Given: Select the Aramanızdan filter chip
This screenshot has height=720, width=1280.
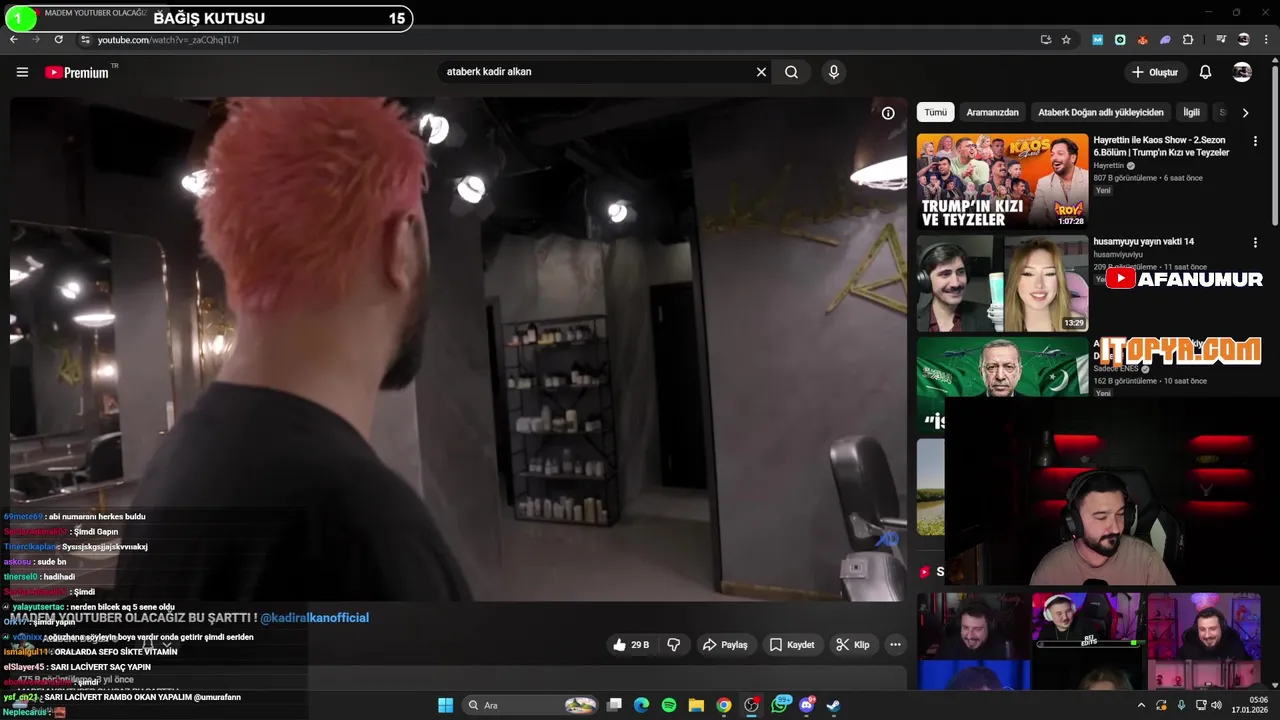Looking at the screenshot, I should [992, 113].
